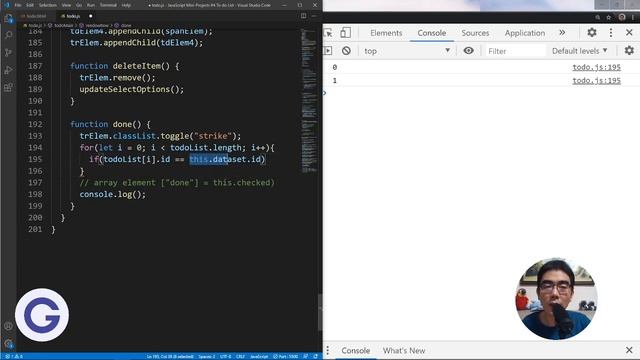This screenshot has width=640, height=360.
Task: Click the line and column status indicator
Action: 170,356
